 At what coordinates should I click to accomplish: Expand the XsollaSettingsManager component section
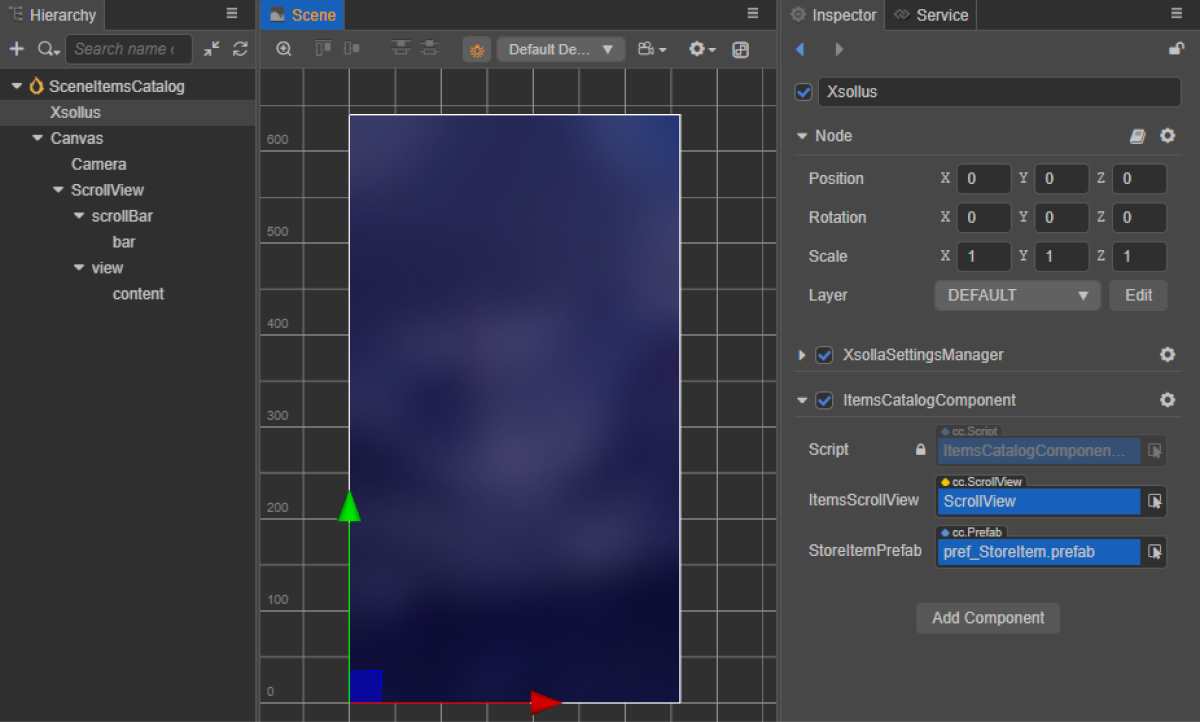[802, 355]
